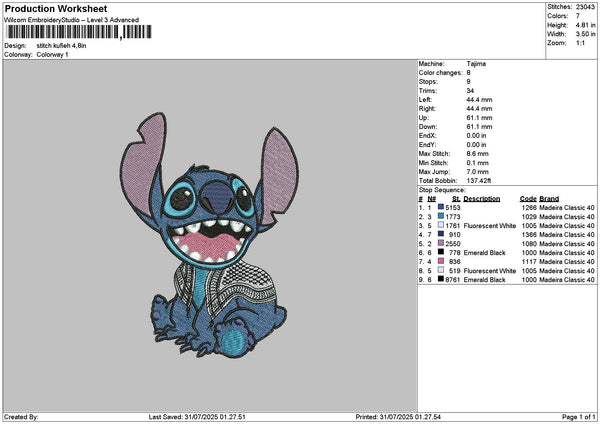
Task: Click the 'Right:' label
Action: click(x=427, y=109)
